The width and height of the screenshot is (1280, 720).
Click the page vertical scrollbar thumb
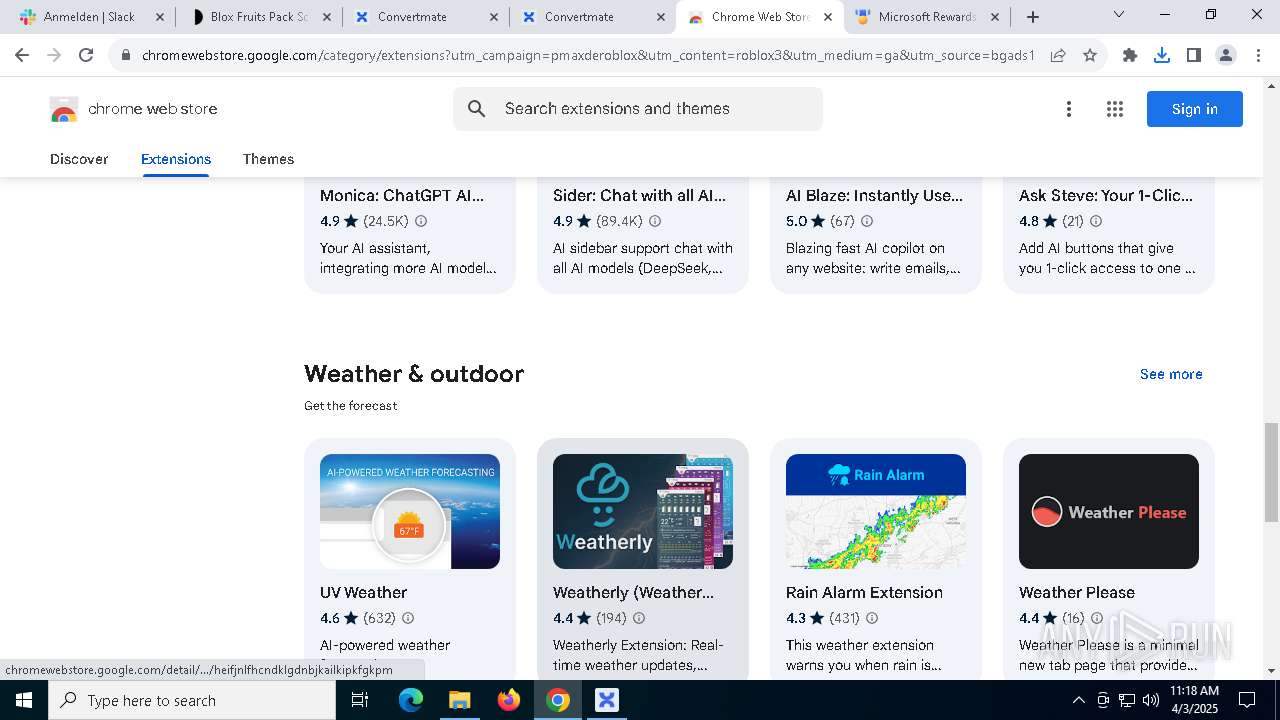[1271, 472]
